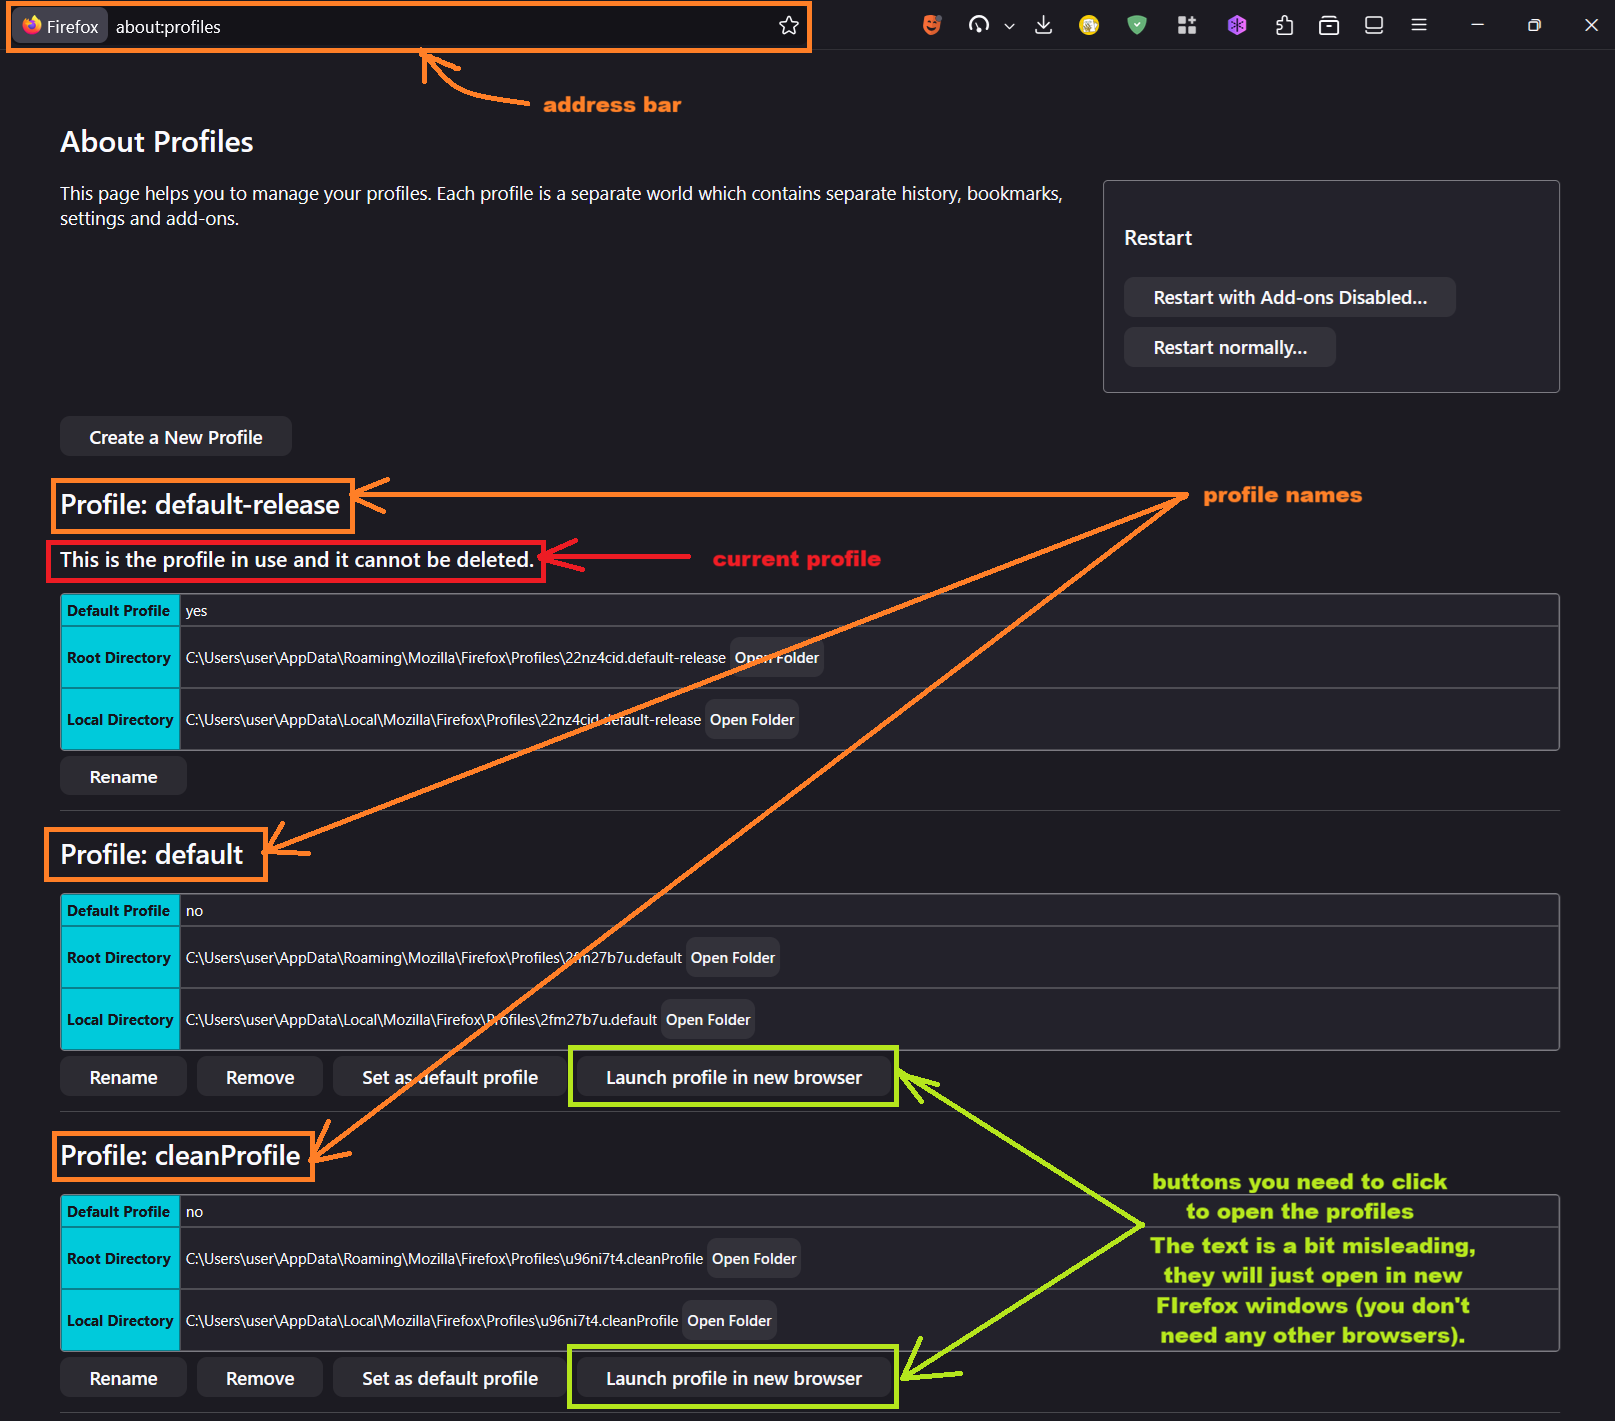Open the Firefox hamburger application menu
The image size is (1615, 1421).
click(x=1419, y=25)
